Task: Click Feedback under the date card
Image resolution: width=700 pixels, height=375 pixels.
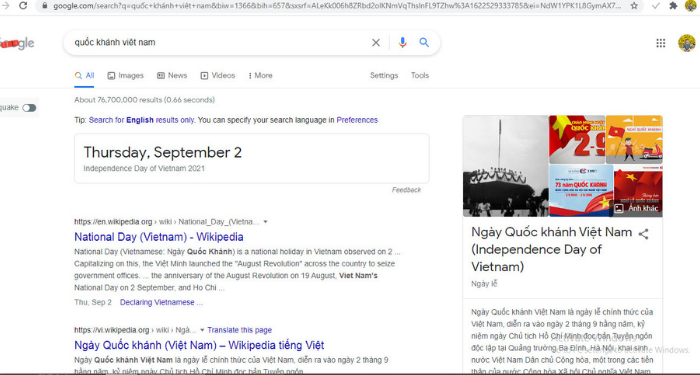Action: (406, 190)
